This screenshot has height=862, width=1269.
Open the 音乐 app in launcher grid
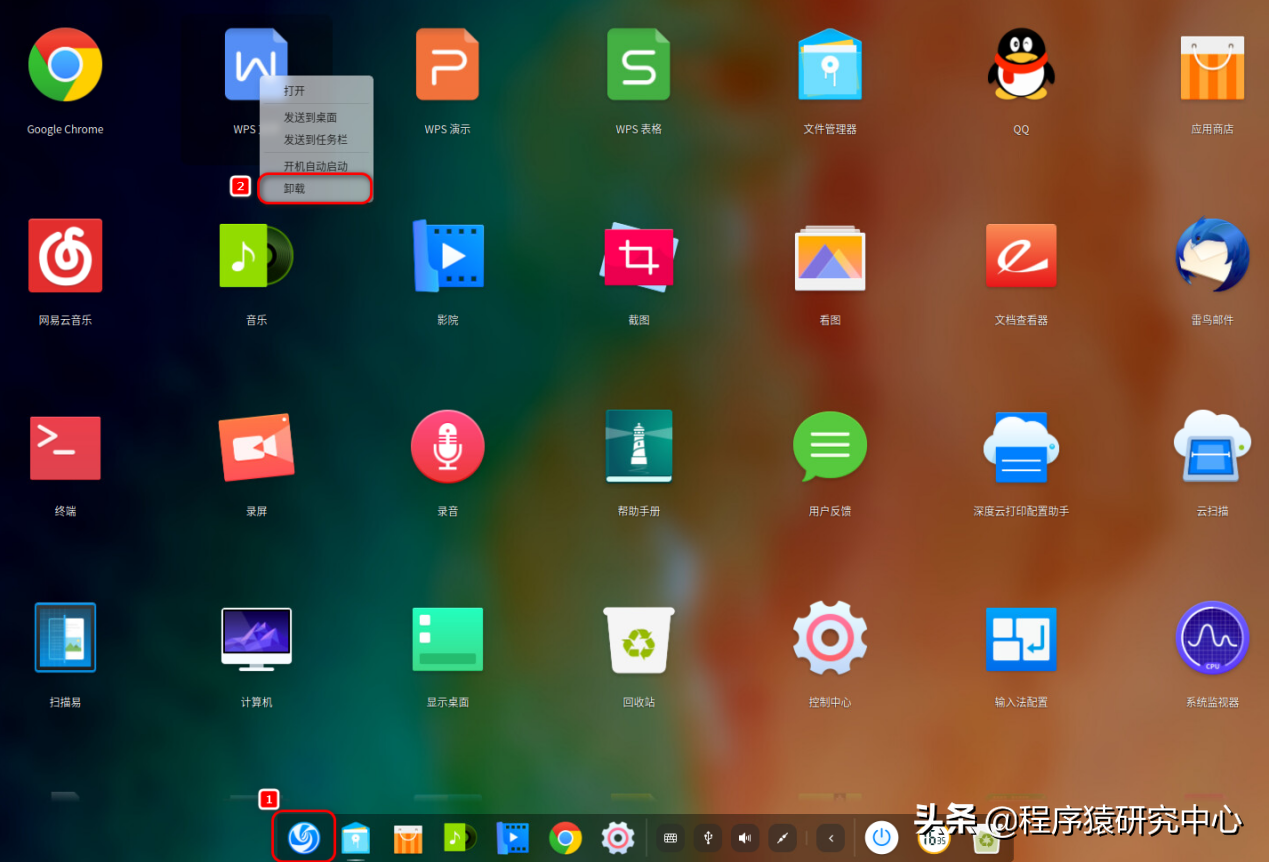[x=256, y=255]
